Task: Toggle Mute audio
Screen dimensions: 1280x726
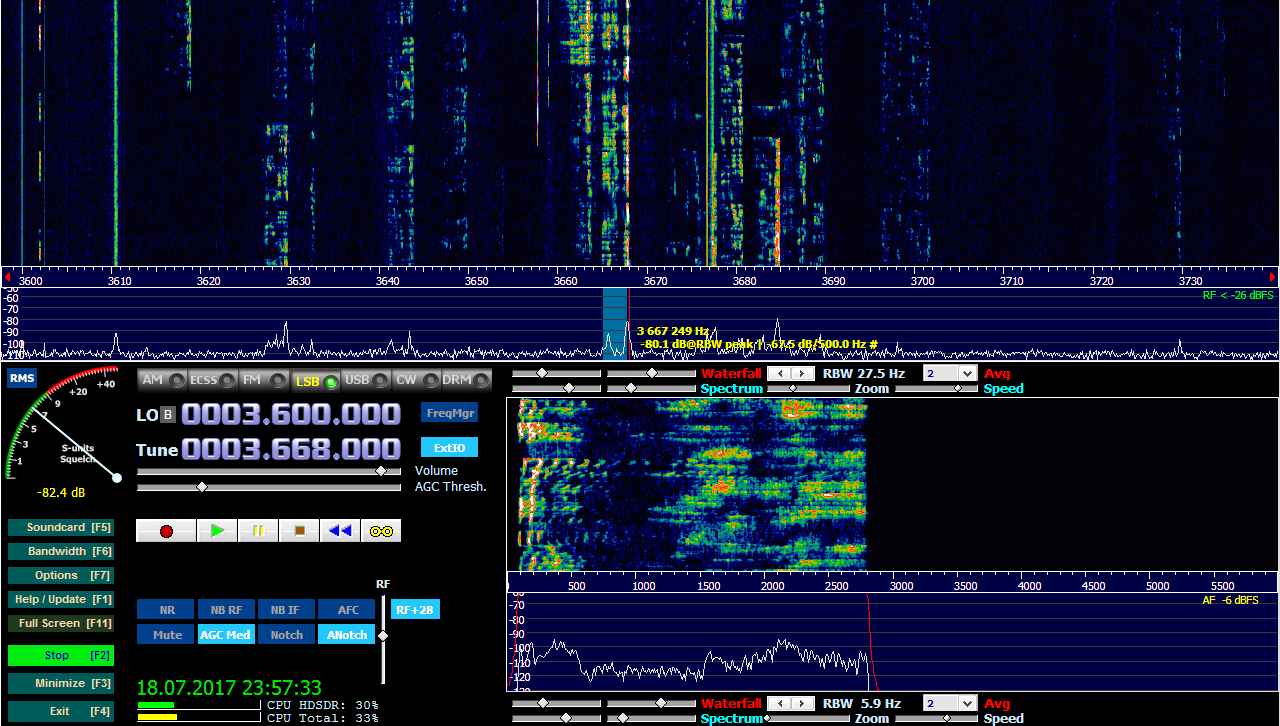Action: pos(166,635)
